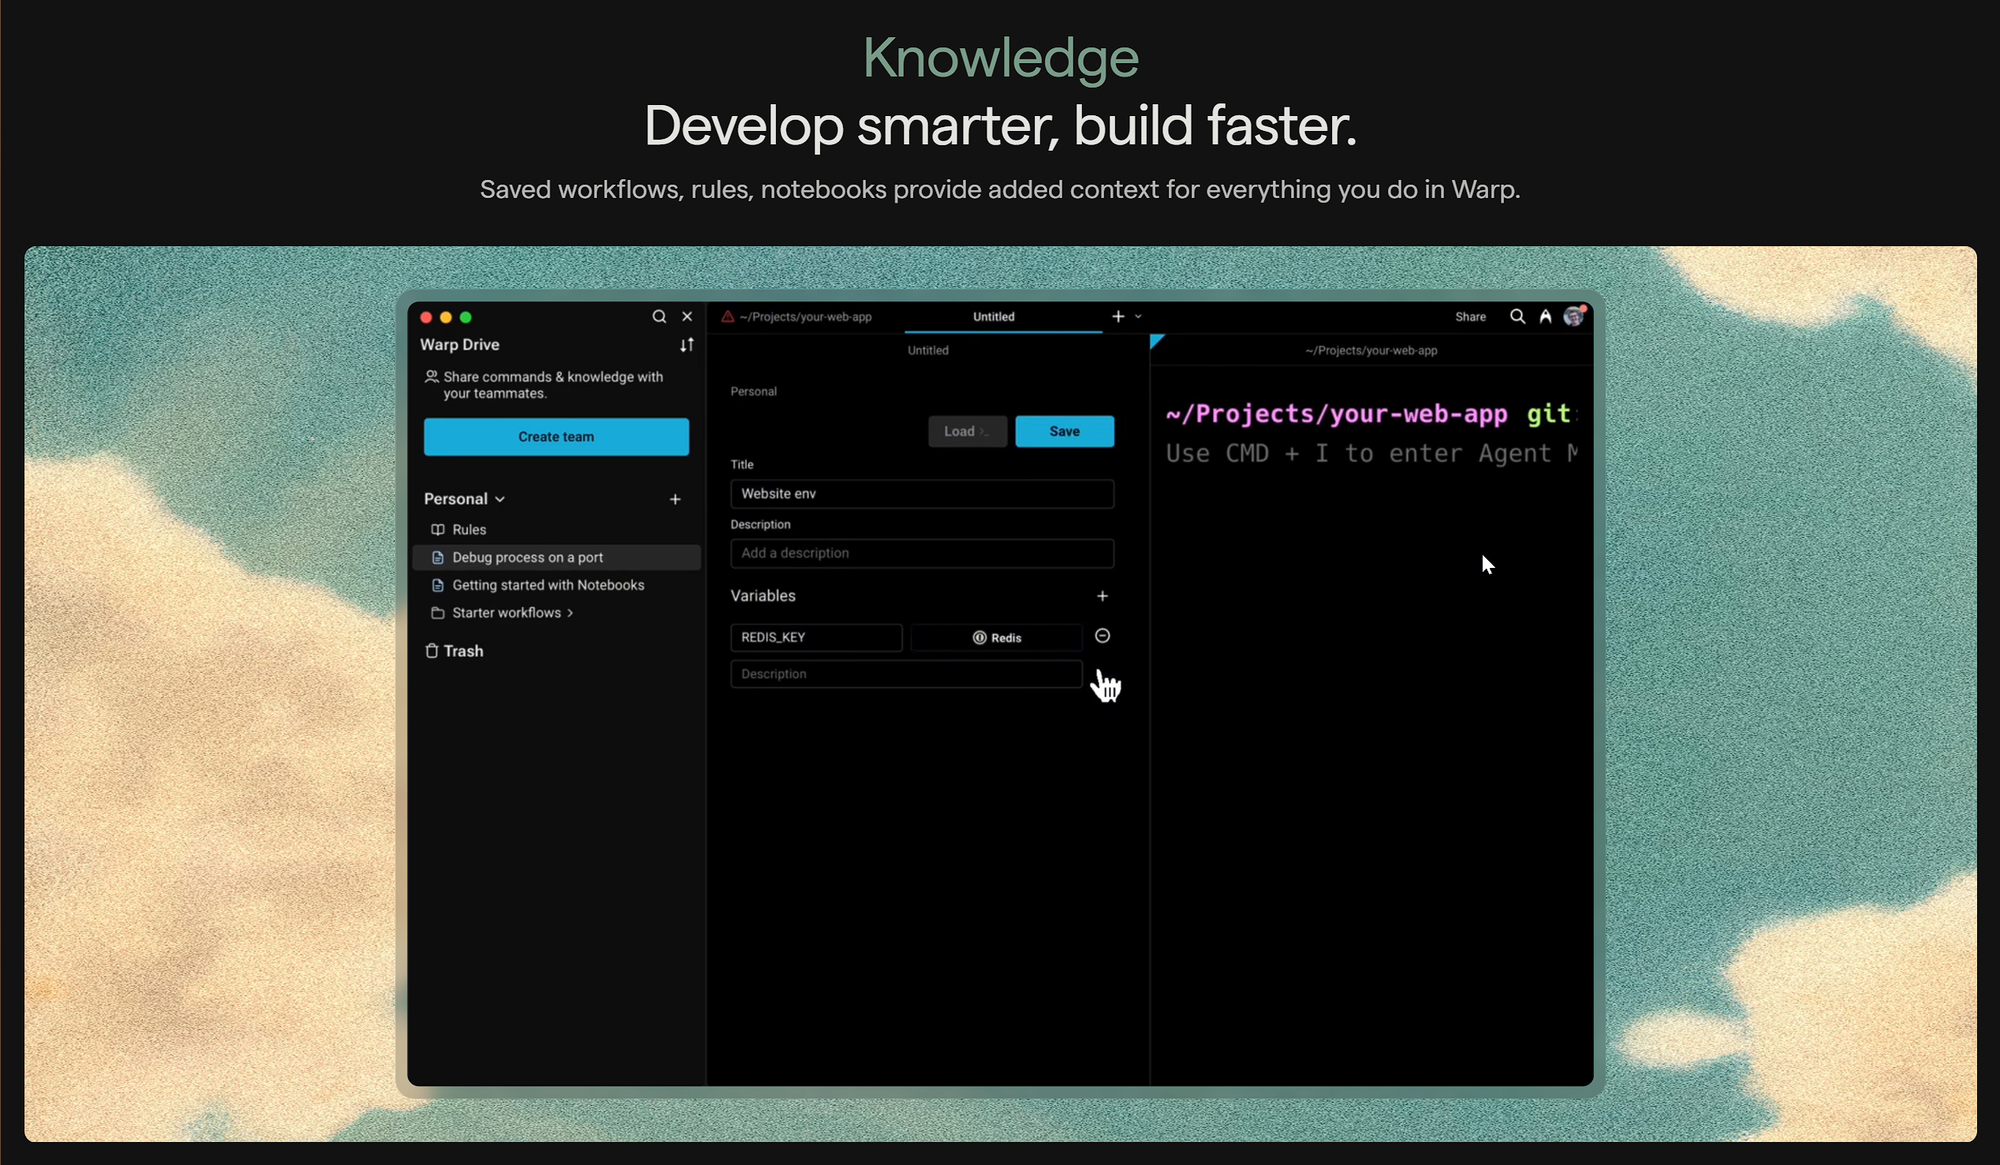Open search in the top right toolbar

[x=1517, y=316]
